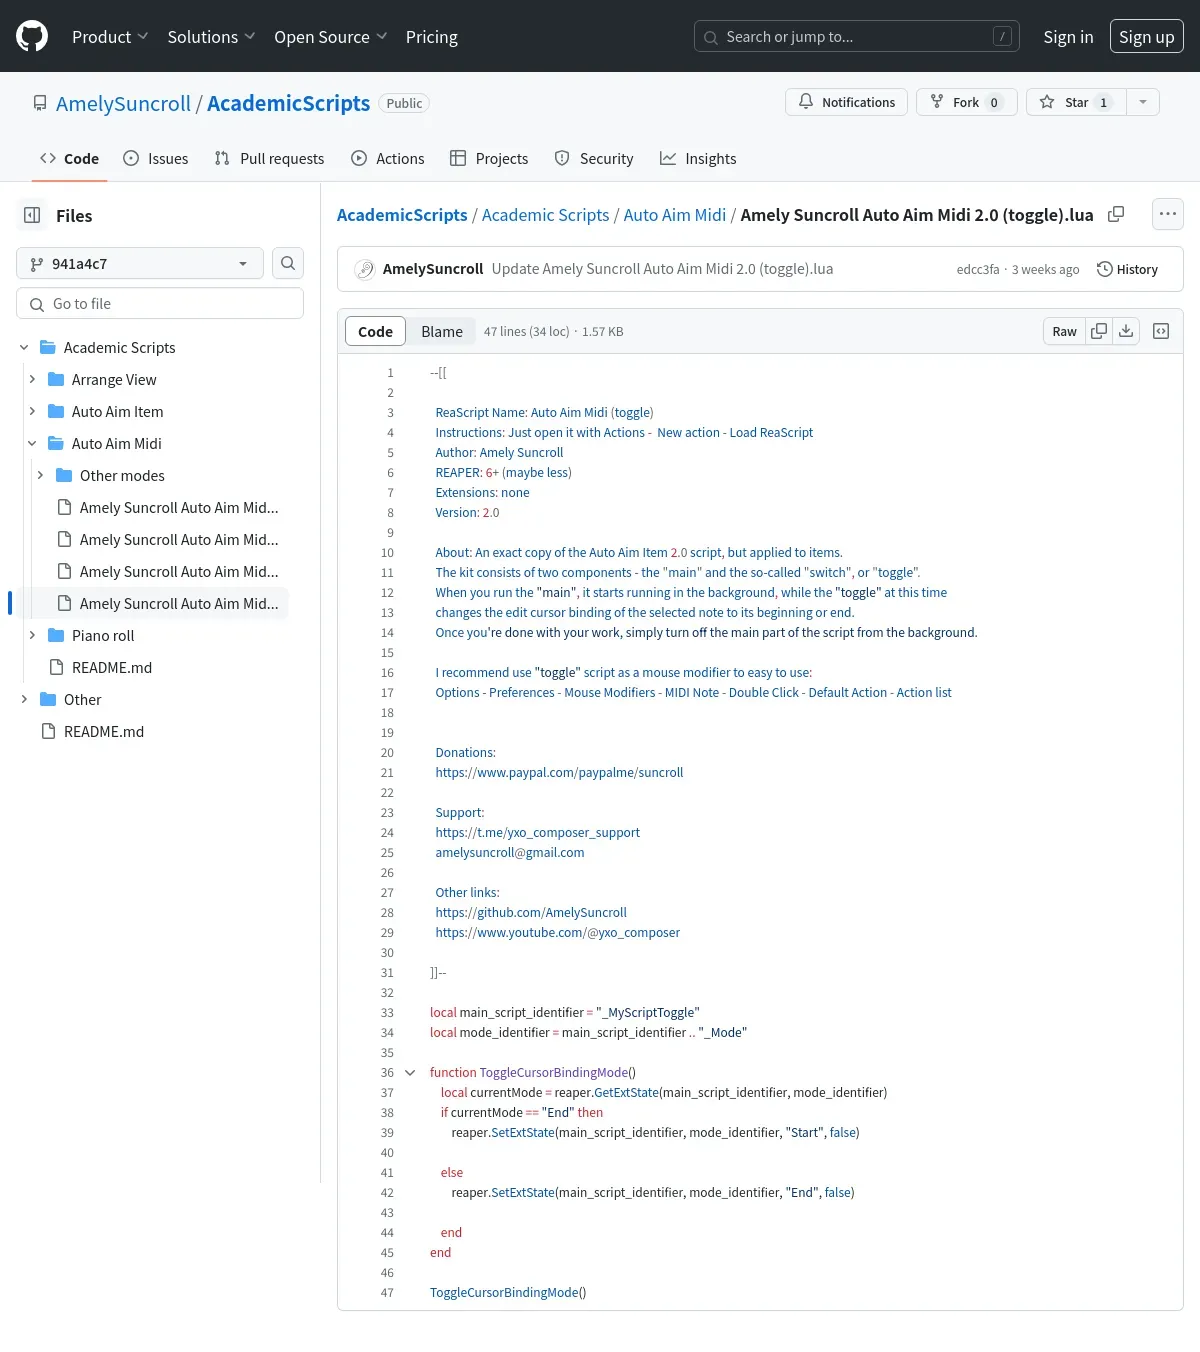The height and width of the screenshot is (1352, 1200).
Task: Click the Notifications button
Action: point(847,102)
